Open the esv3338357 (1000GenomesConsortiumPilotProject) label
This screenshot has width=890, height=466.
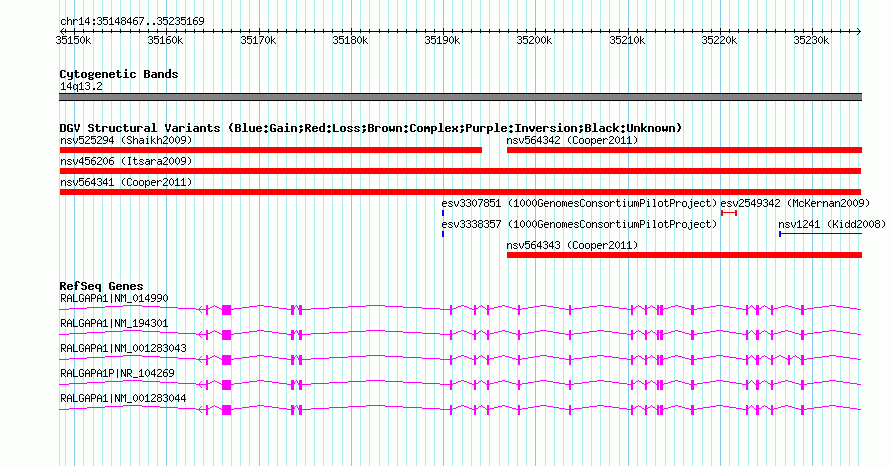click(580, 224)
